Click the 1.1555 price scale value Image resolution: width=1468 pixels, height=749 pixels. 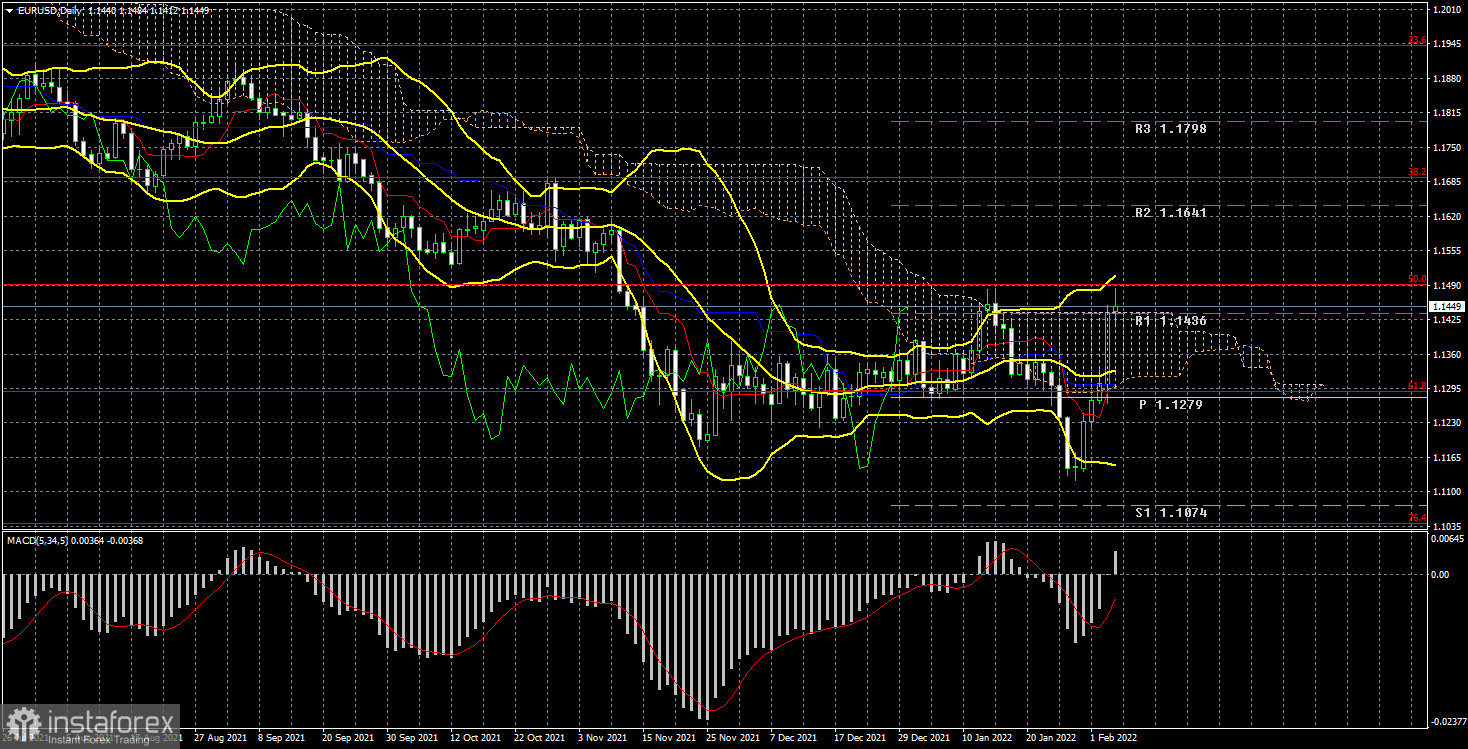coord(1447,251)
